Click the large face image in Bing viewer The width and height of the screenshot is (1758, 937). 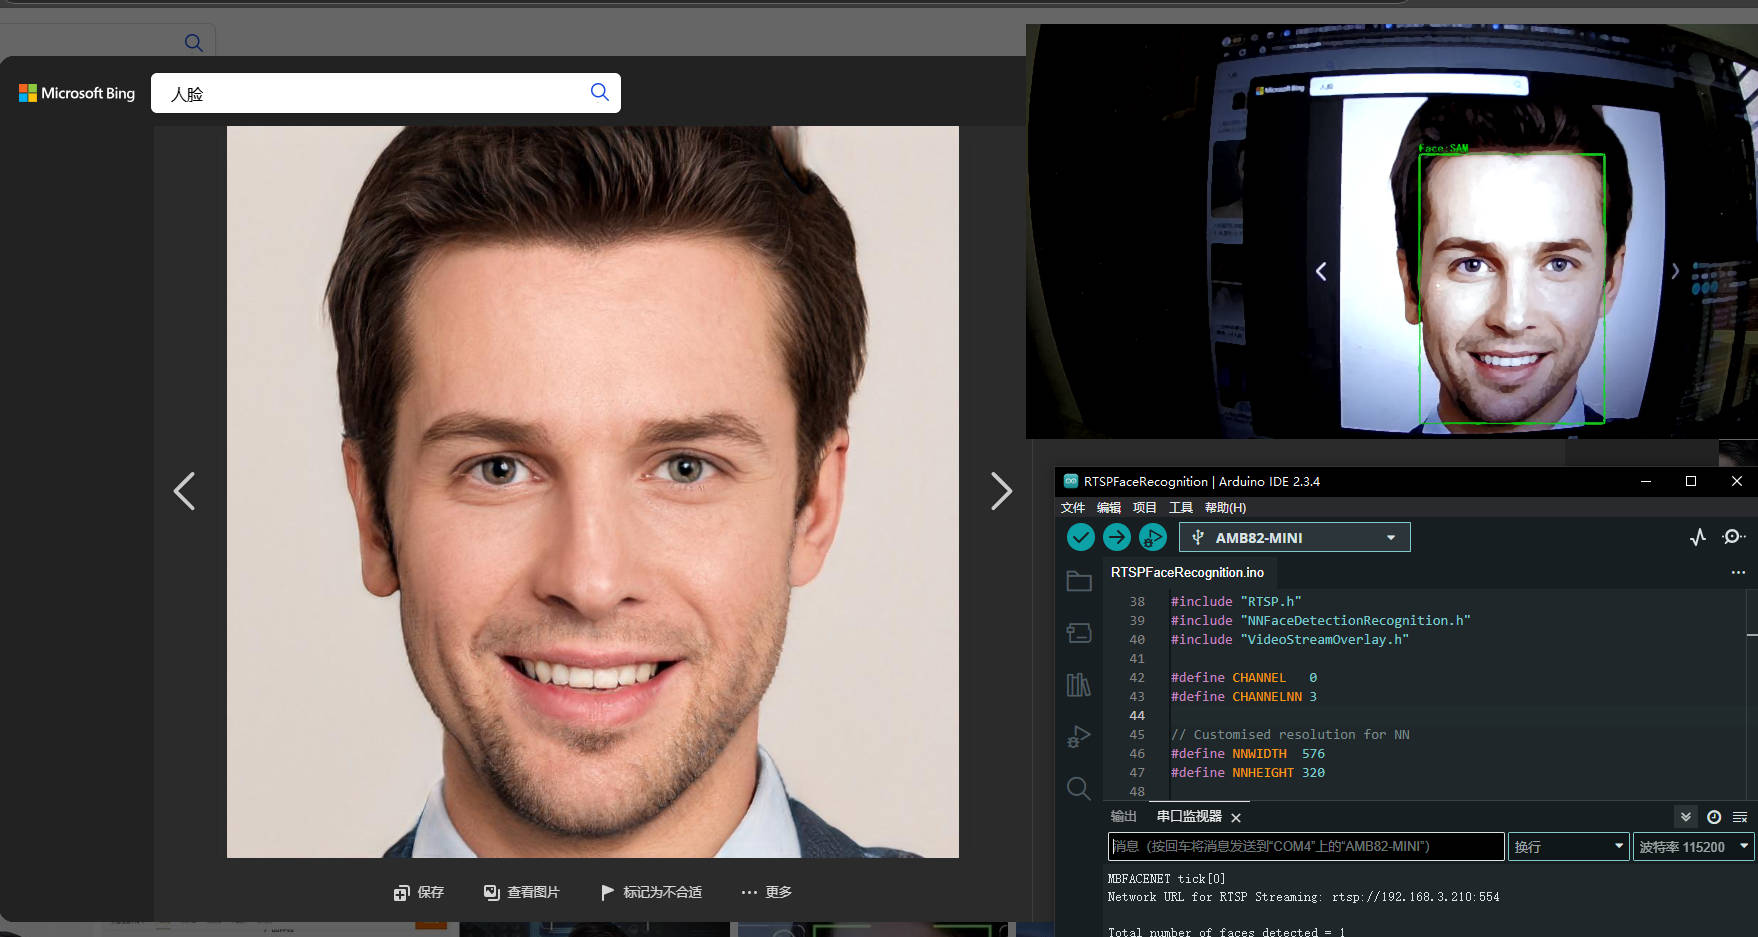click(593, 492)
